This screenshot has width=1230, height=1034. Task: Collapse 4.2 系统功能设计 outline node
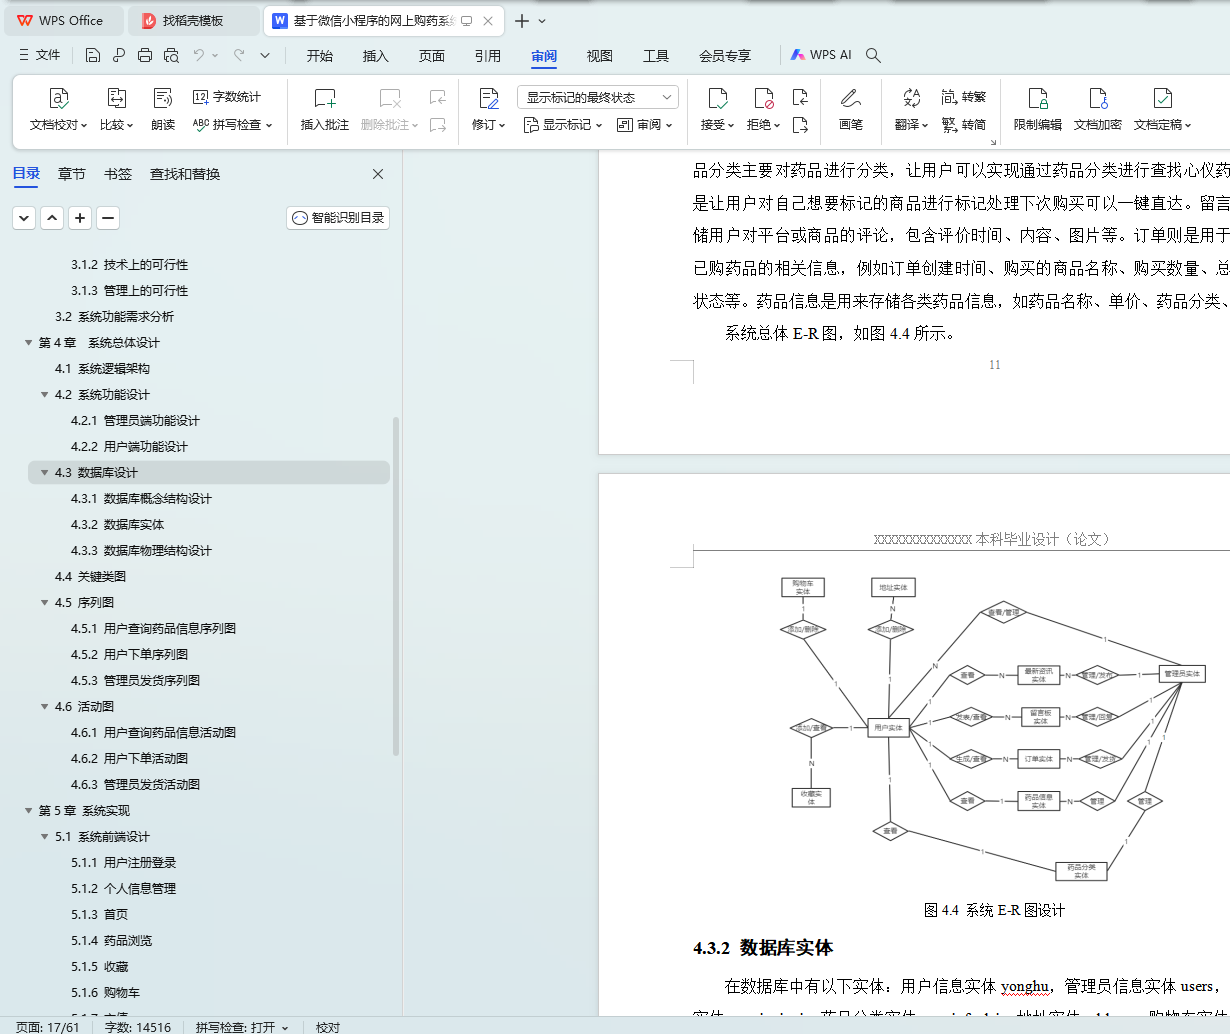click(44, 394)
